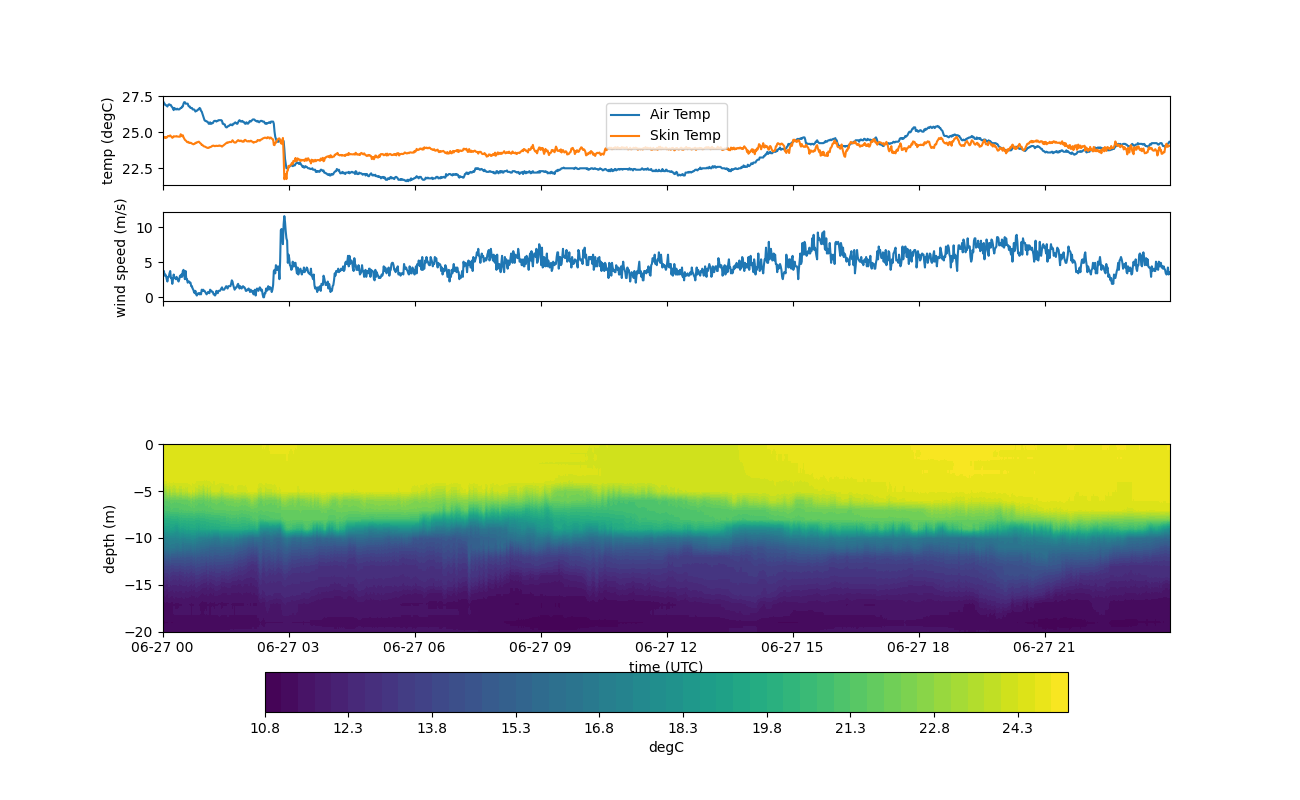This screenshot has width=1300, height=800.
Task: Click the "time (UTC)" x-axis label
Action: tap(665, 667)
